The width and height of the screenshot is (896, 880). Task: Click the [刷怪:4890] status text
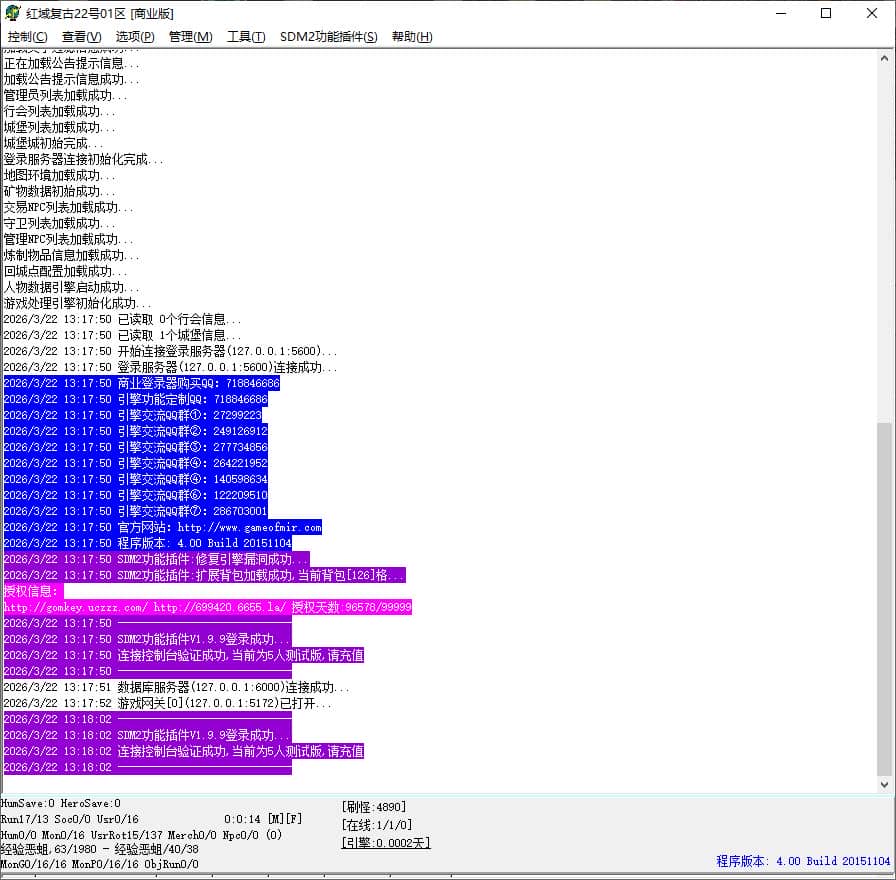pos(374,807)
